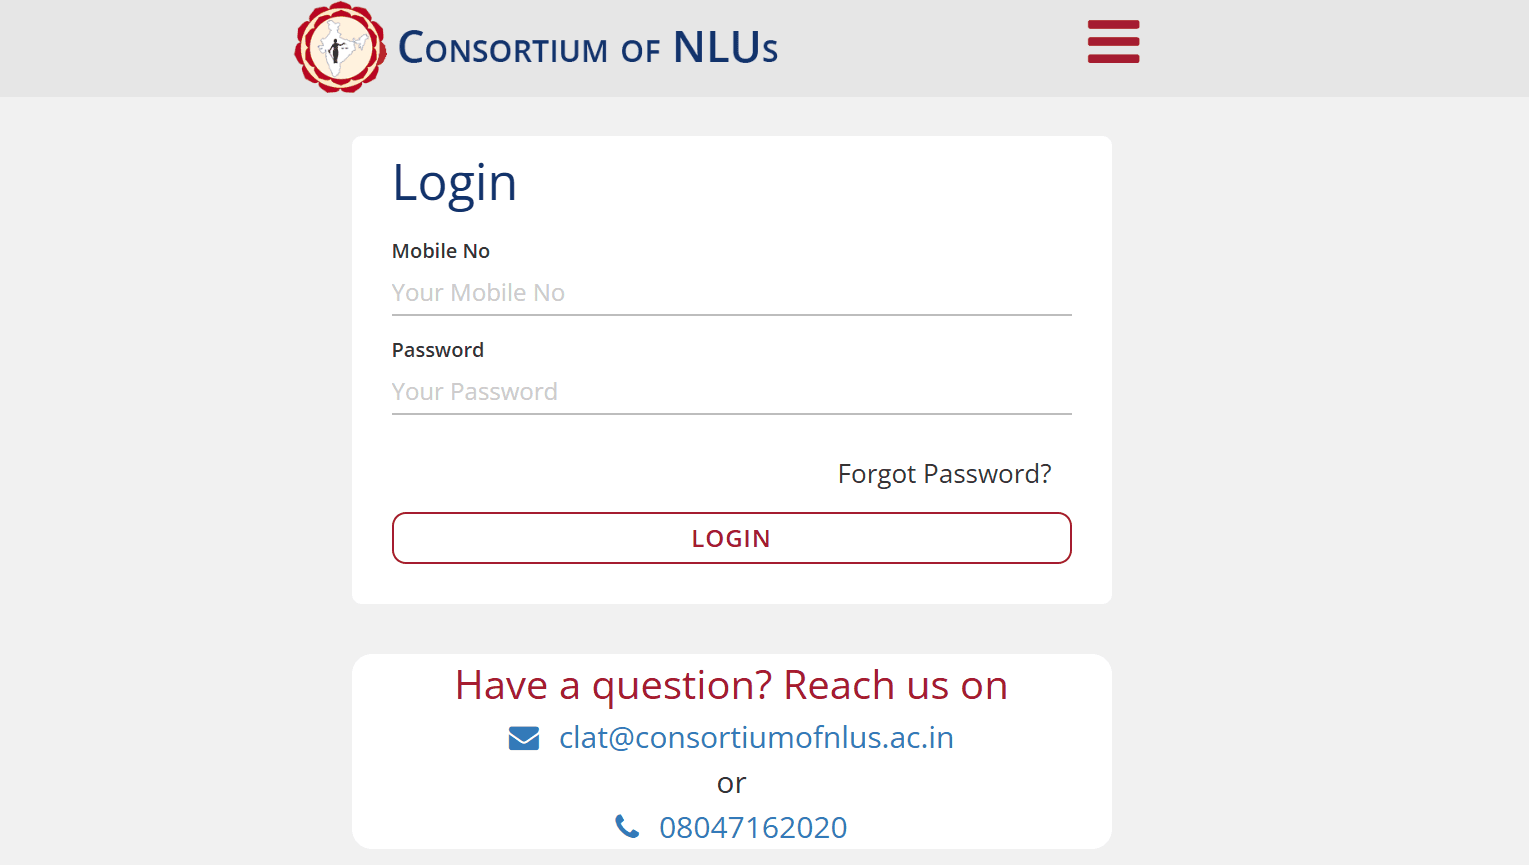Screen dimensions: 1529x865
Task: Focus the Your Mobile No field
Action: [x=731, y=293]
